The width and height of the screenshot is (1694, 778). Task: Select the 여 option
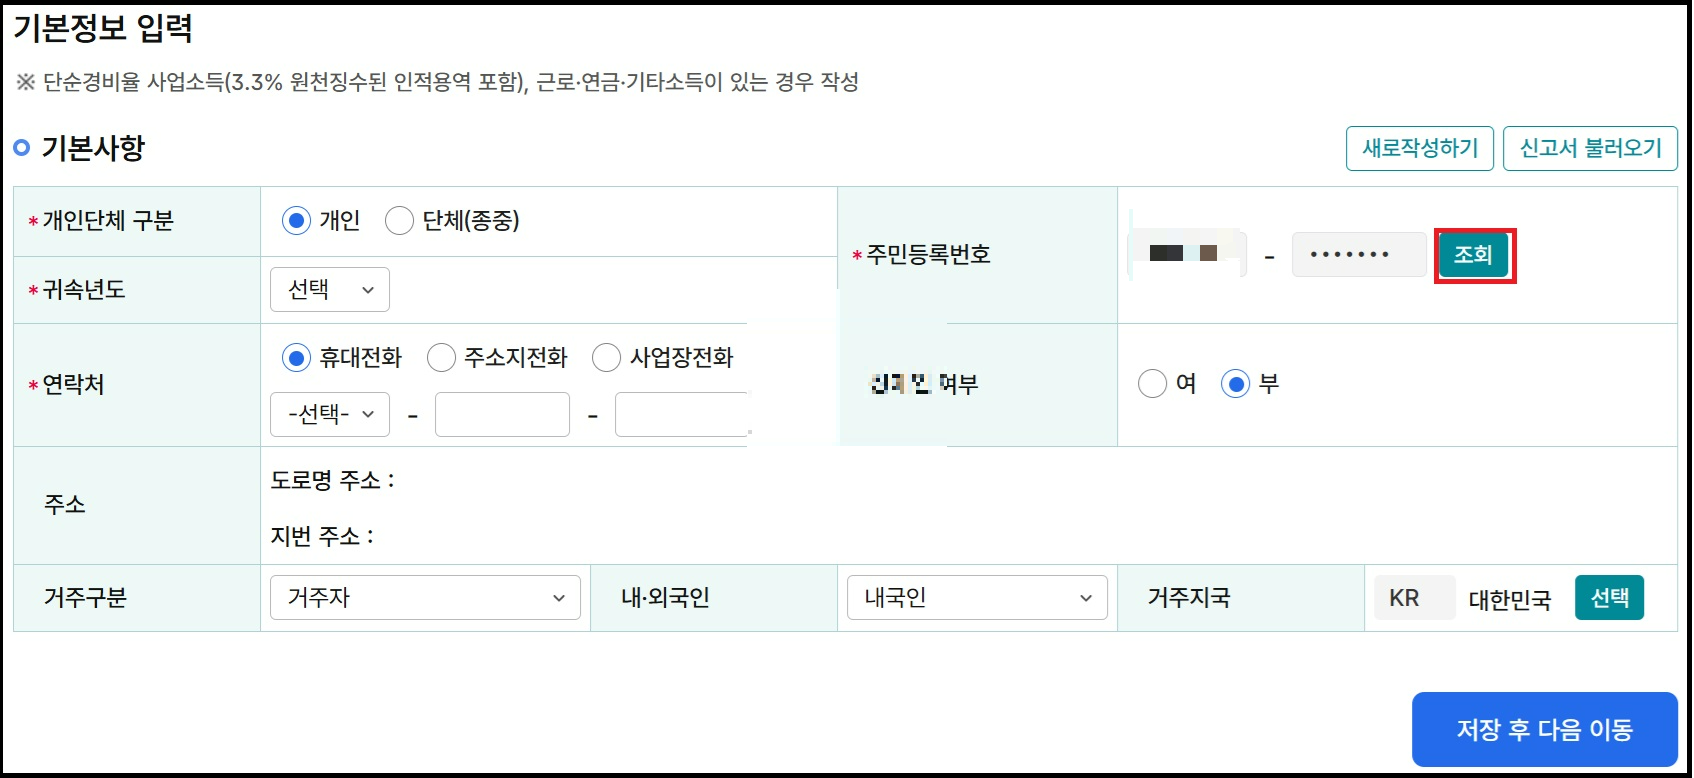1152,383
